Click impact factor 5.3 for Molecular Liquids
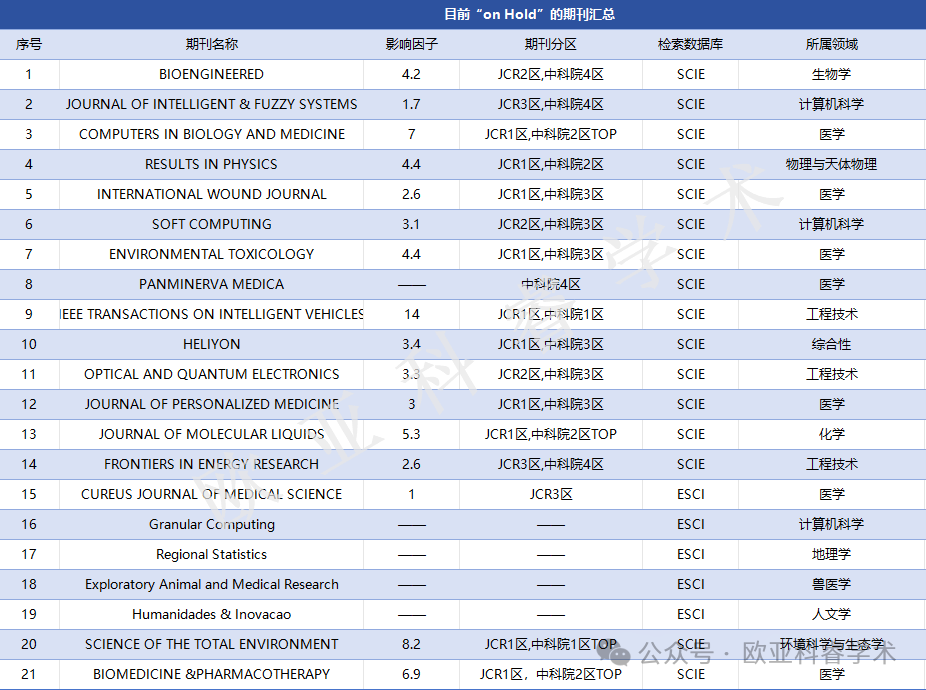This screenshot has height=690, width=926. pyautogui.click(x=412, y=435)
